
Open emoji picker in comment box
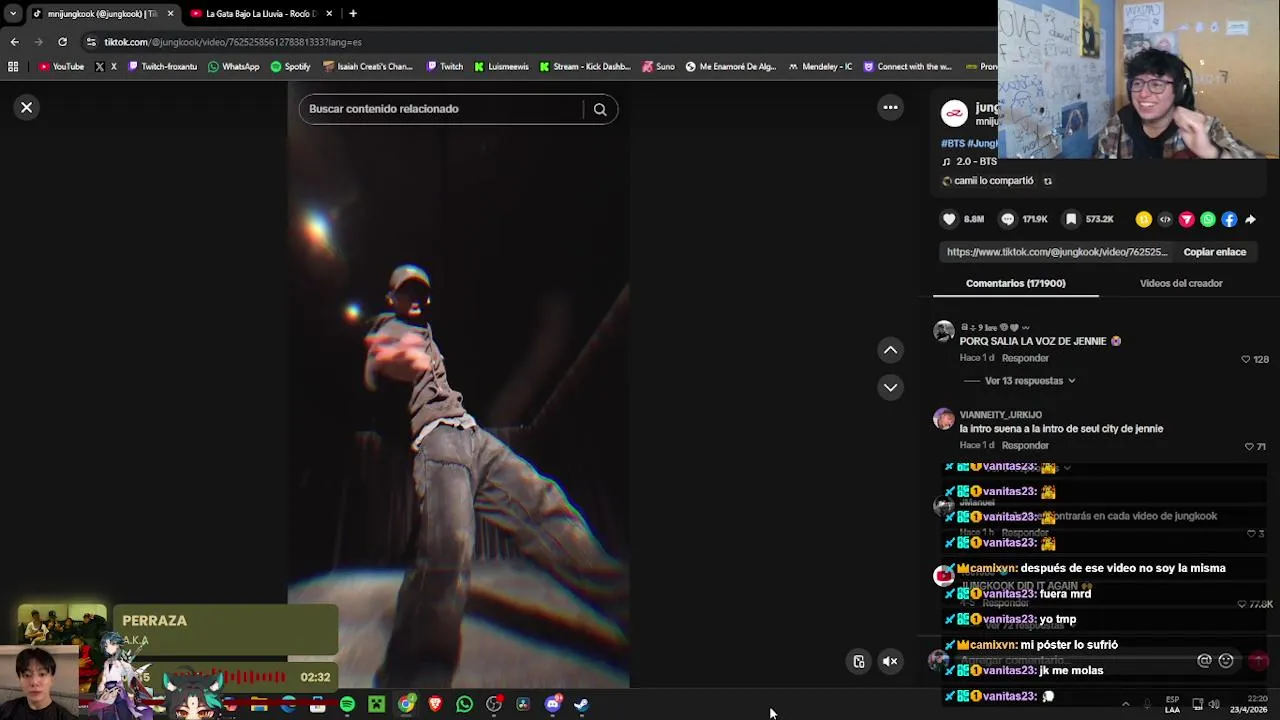1226,661
